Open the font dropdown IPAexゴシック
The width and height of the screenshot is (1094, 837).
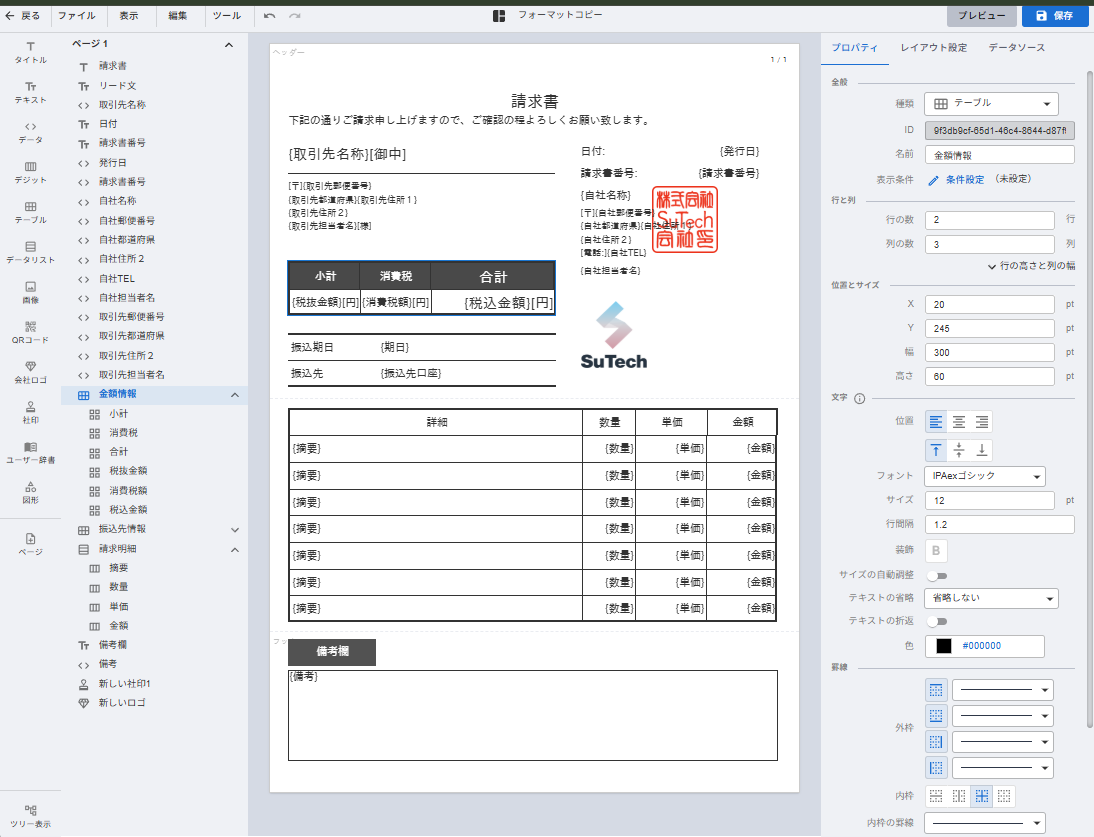point(985,476)
